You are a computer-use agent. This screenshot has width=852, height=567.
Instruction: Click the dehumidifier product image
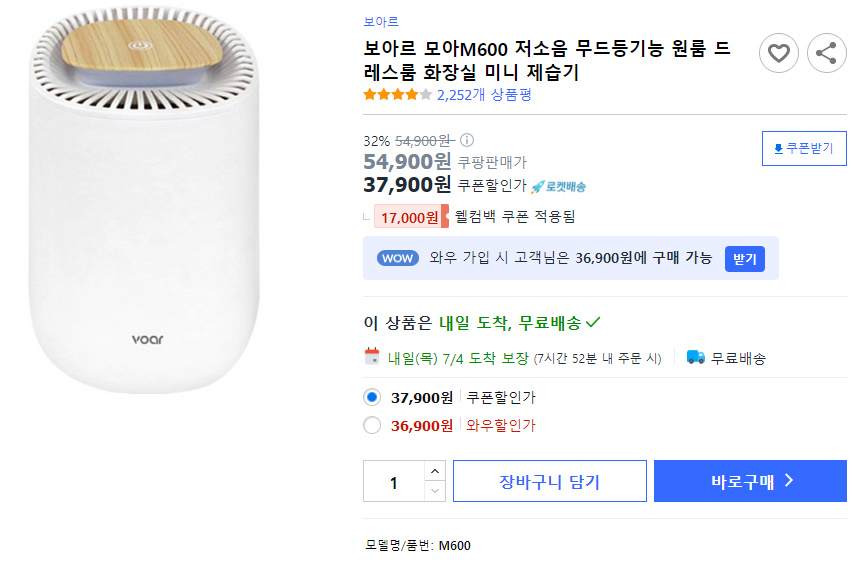click(x=144, y=200)
